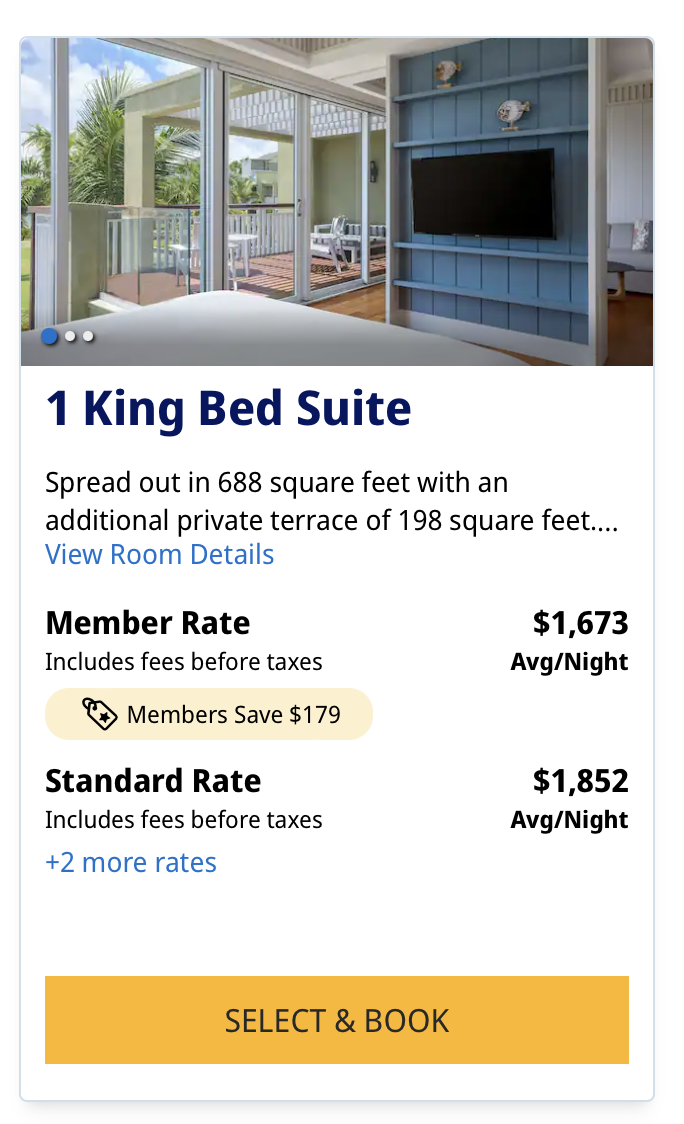Image resolution: width=684 pixels, height=1124 pixels.
Task: Choose the Standard Rate label
Action: coord(153,781)
